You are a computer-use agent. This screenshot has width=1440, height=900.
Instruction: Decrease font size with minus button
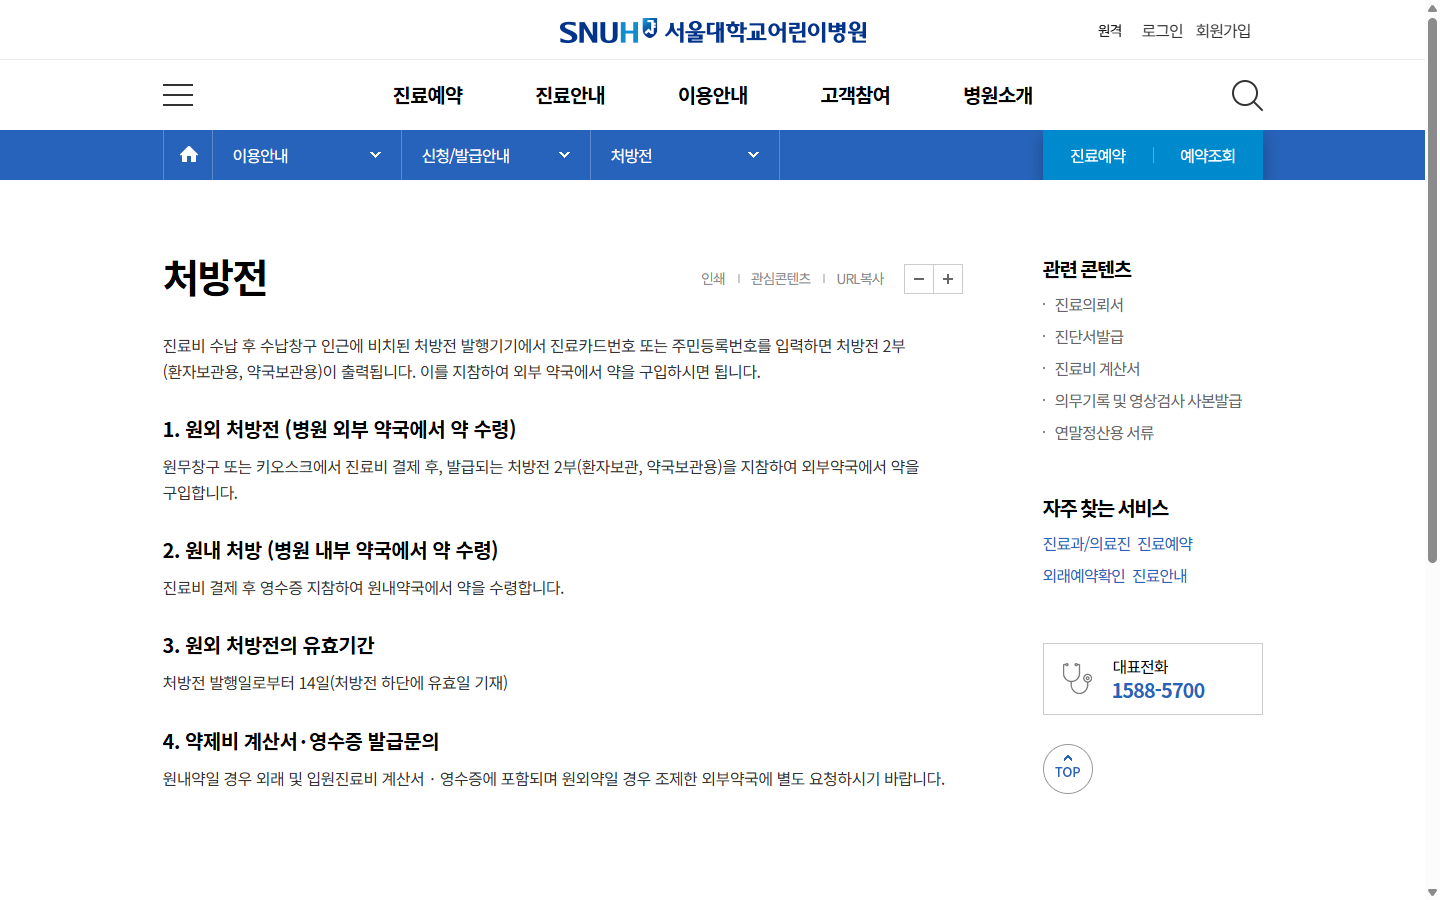click(x=919, y=279)
